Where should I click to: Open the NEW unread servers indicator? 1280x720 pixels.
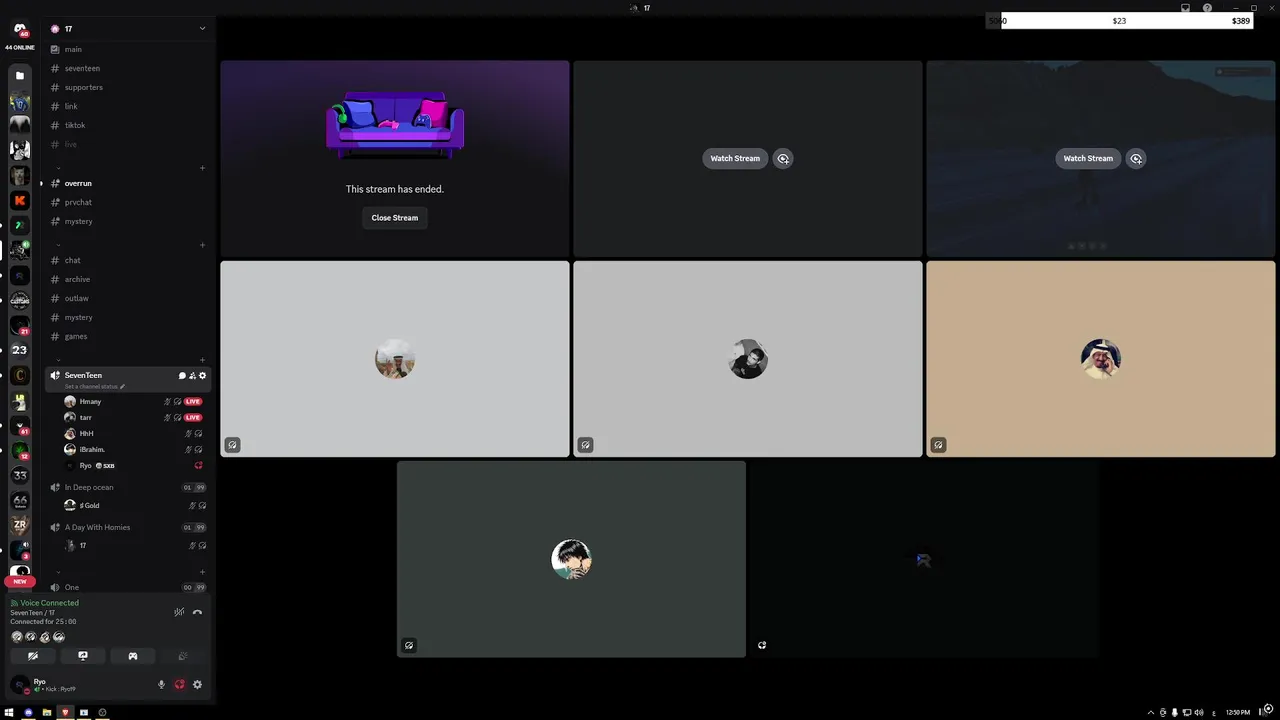click(19, 581)
